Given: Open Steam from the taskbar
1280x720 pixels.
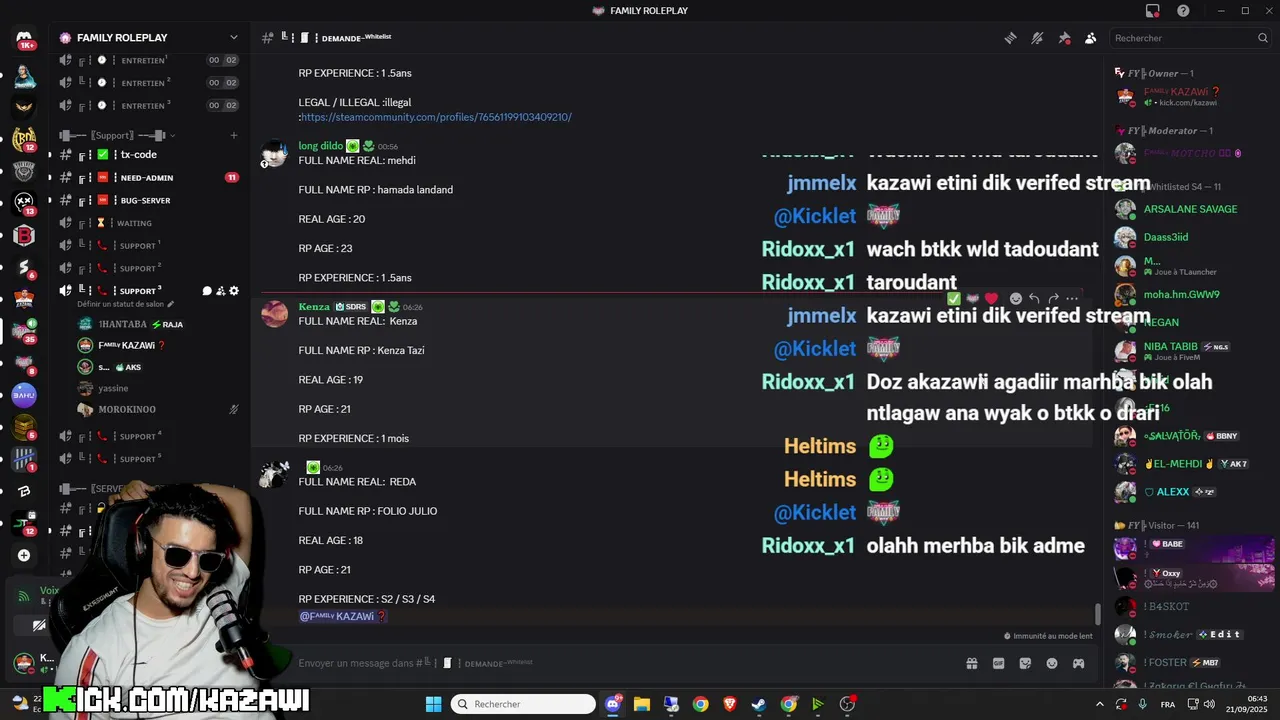Looking at the screenshot, I should (x=759, y=704).
